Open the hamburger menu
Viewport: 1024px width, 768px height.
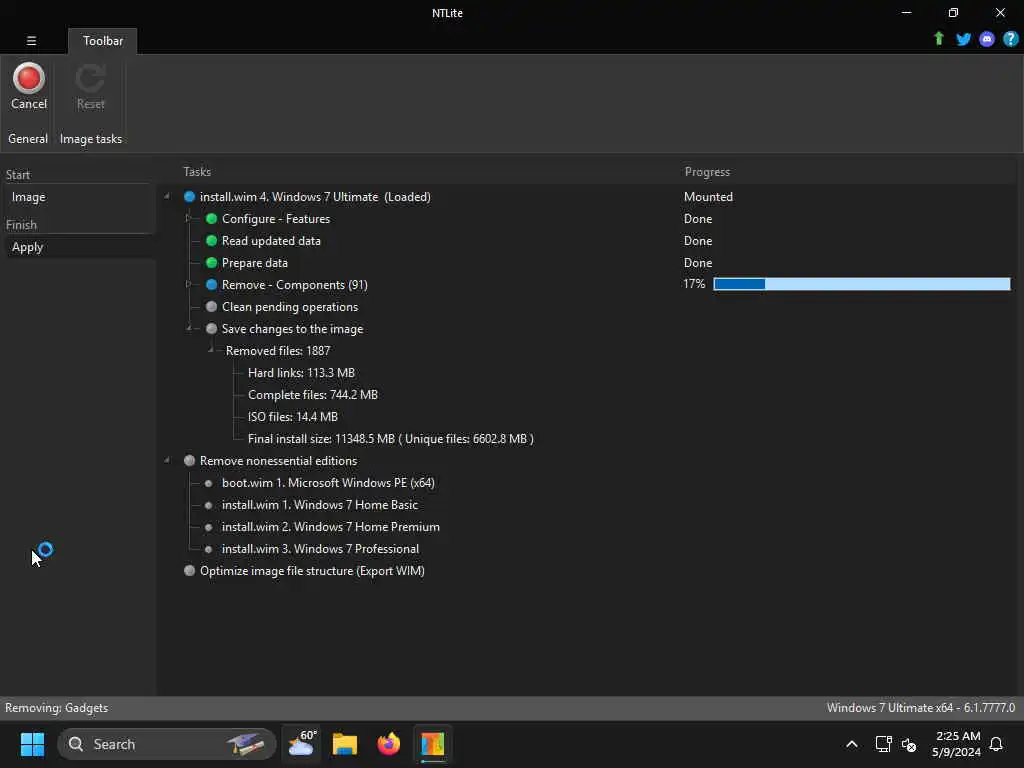(31, 40)
